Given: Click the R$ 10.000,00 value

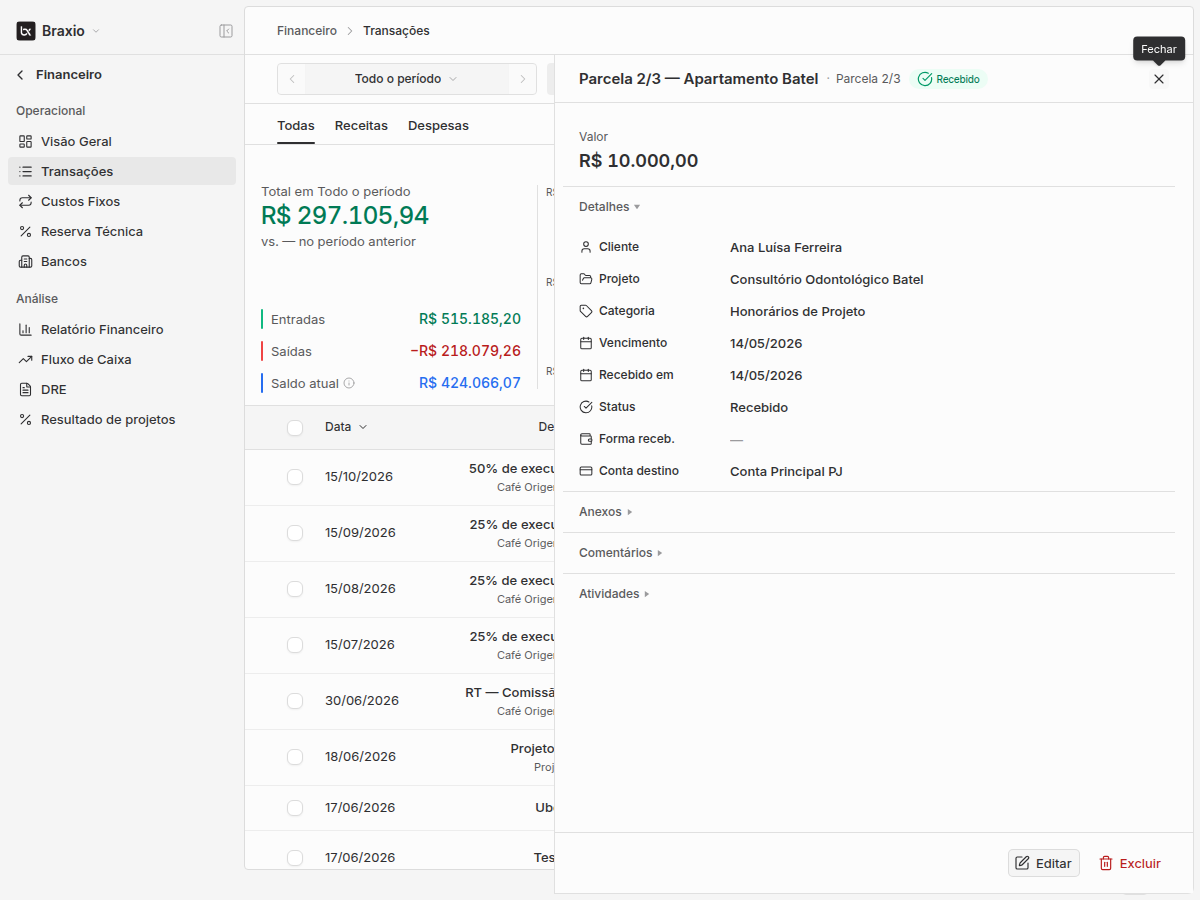Looking at the screenshot, I should [x=639, y=161].
